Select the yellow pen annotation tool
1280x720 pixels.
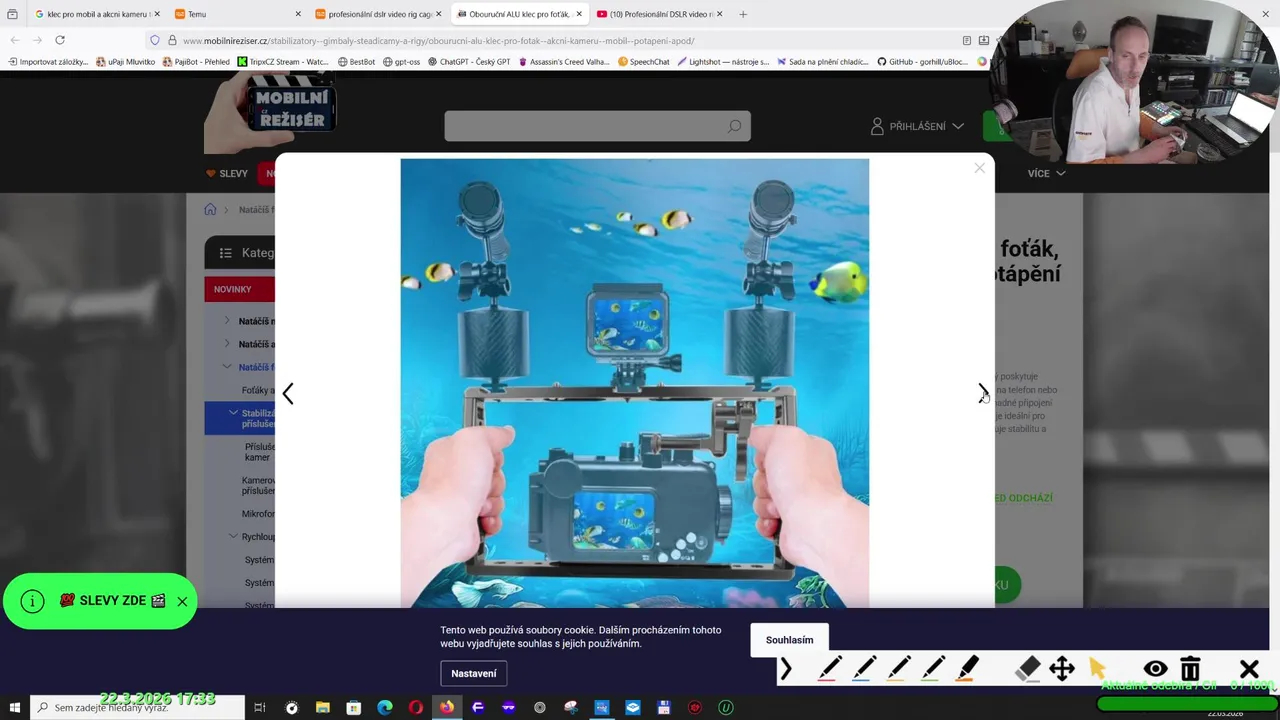898,668
